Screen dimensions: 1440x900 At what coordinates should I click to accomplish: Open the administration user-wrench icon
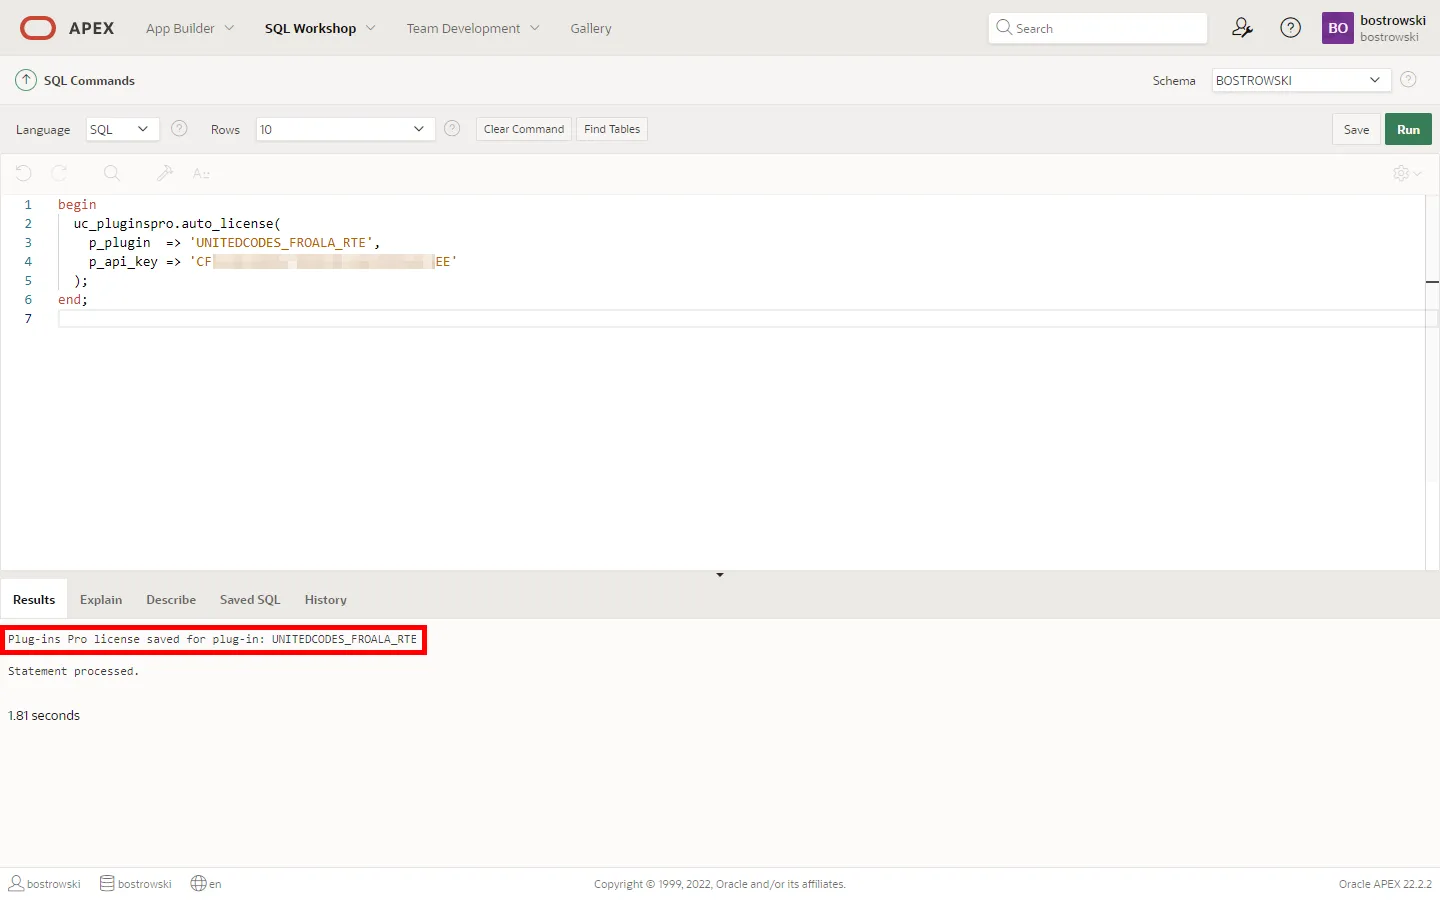point(1242,28)
